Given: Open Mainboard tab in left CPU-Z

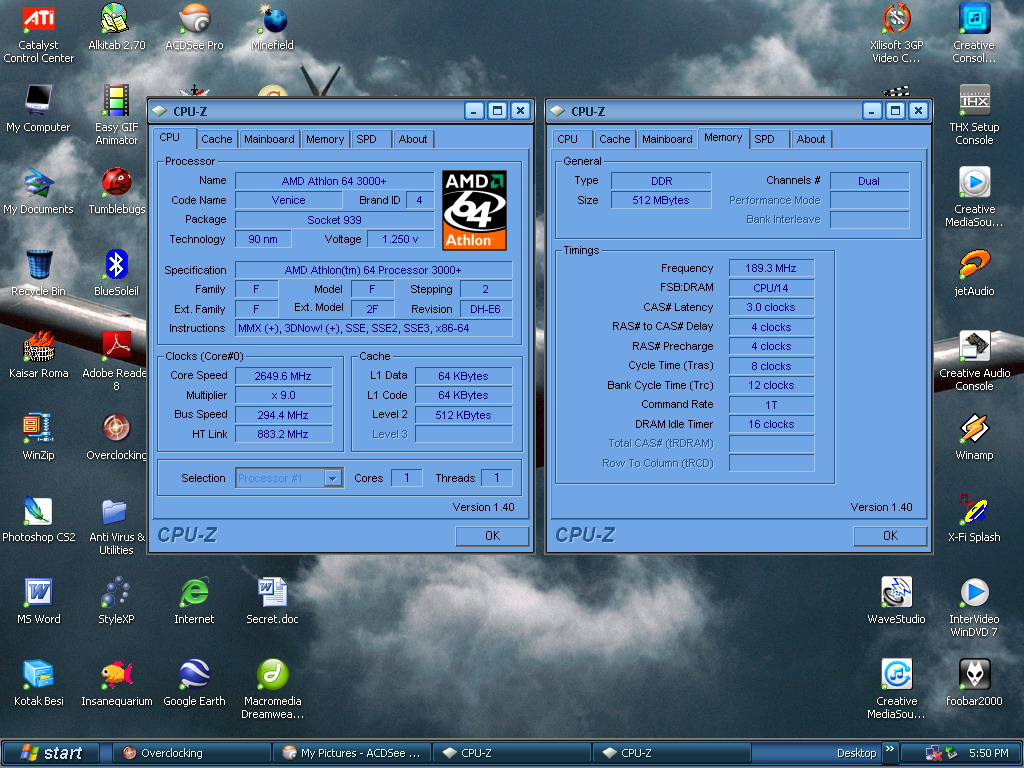Looking at the screenshot, I should (269, 139).
